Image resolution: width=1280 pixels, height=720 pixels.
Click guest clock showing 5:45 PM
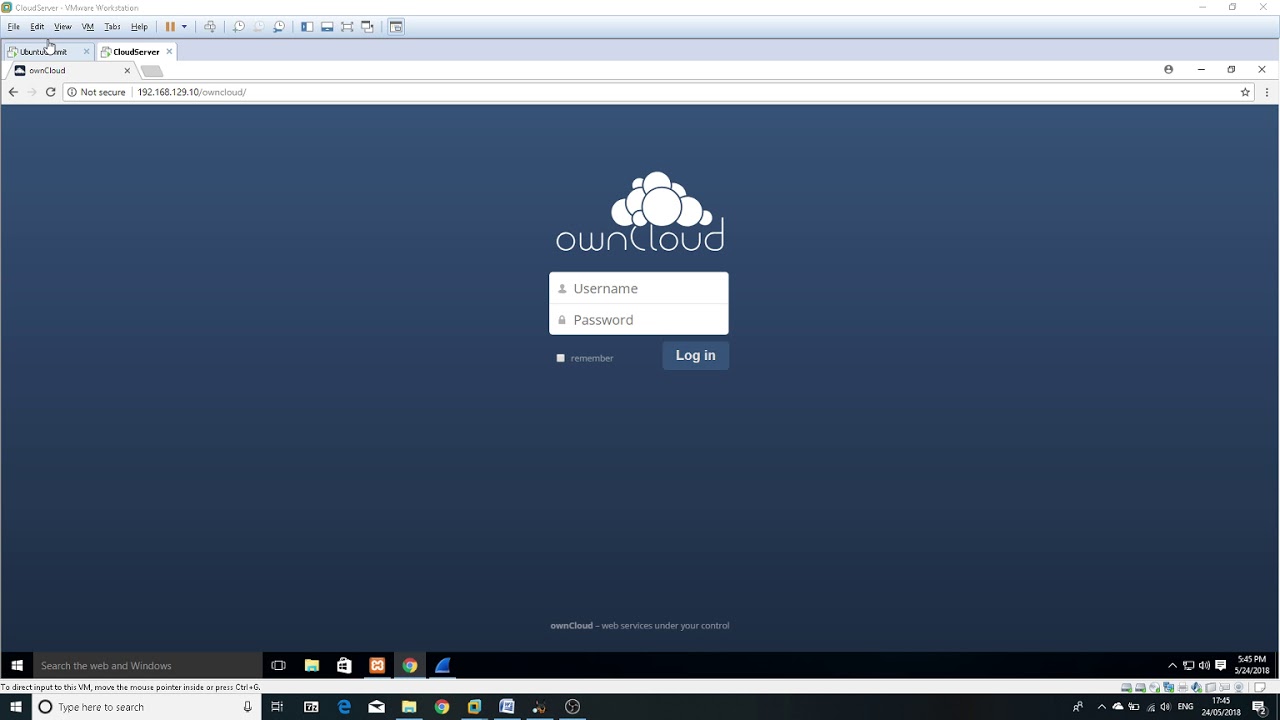tap(1252, 665)
